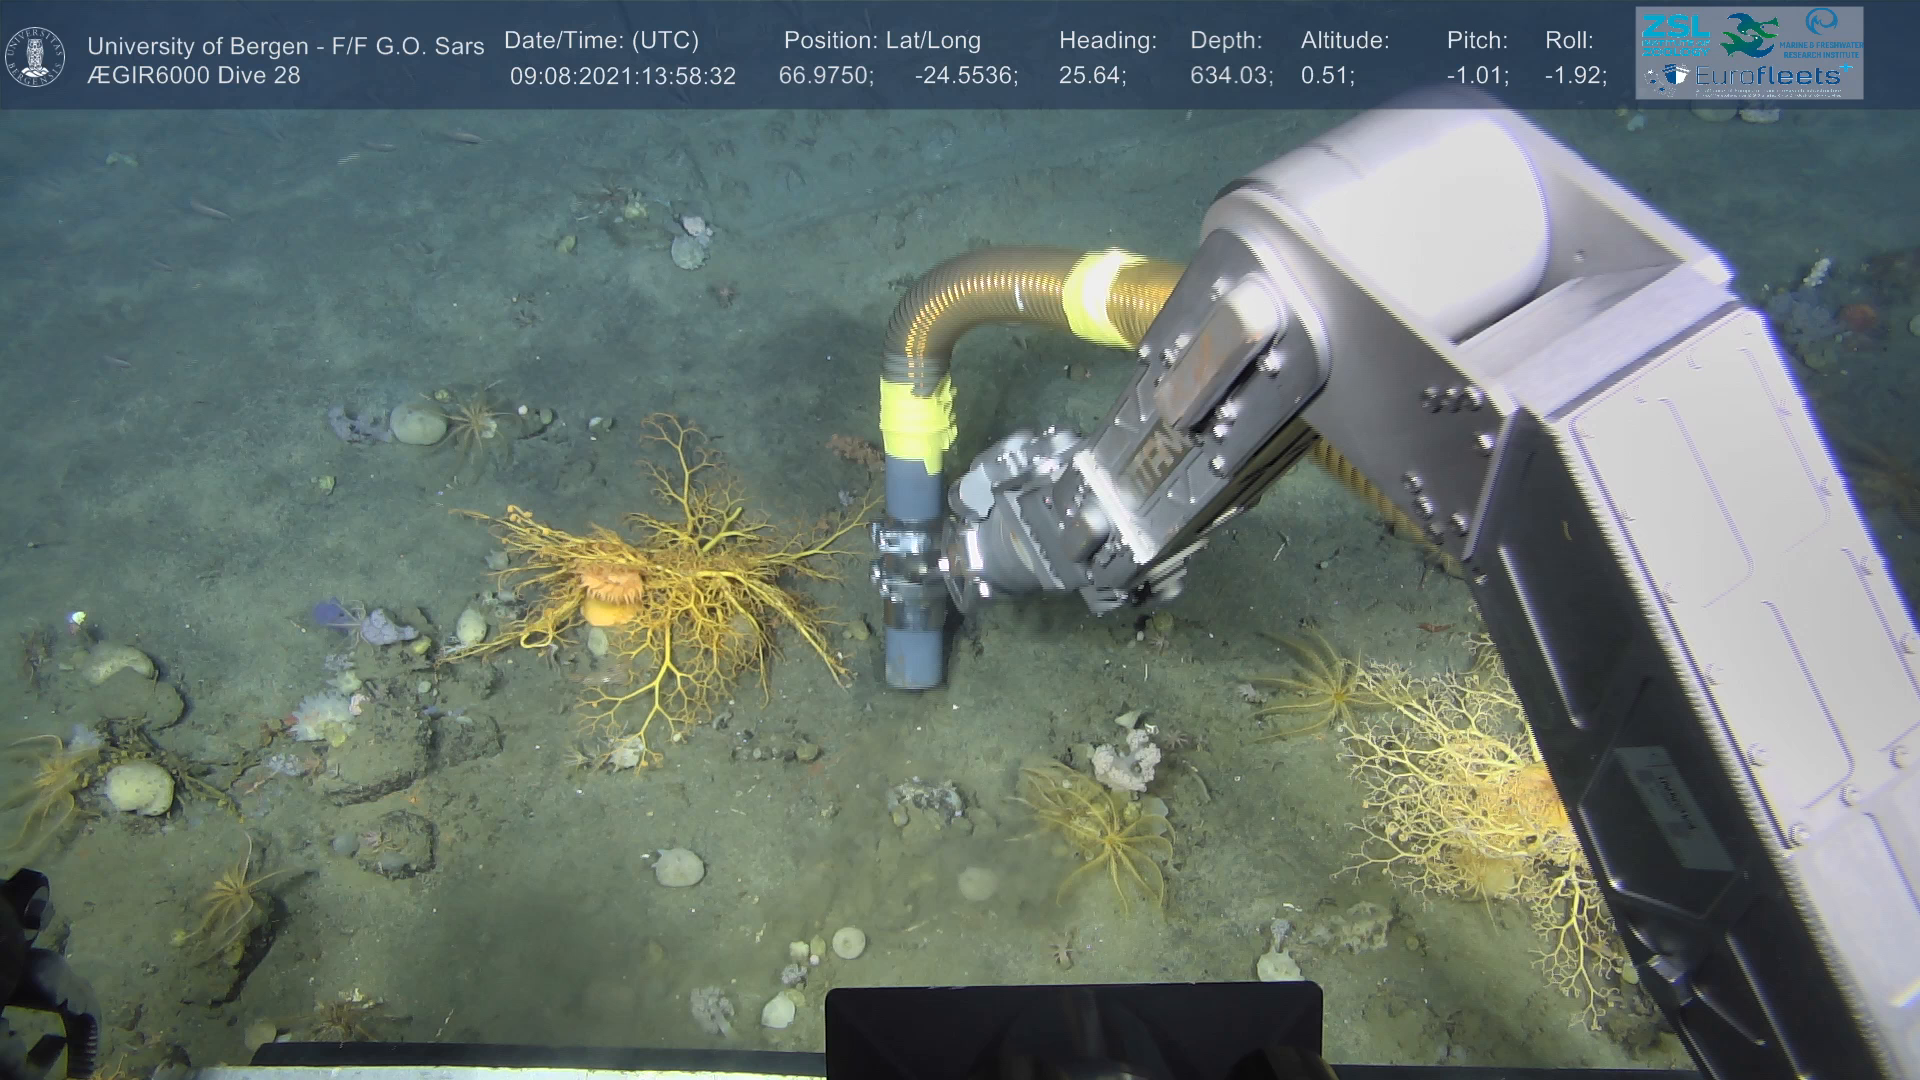
Task: Click the green fish emblem logo
Action: [1749, 34]
